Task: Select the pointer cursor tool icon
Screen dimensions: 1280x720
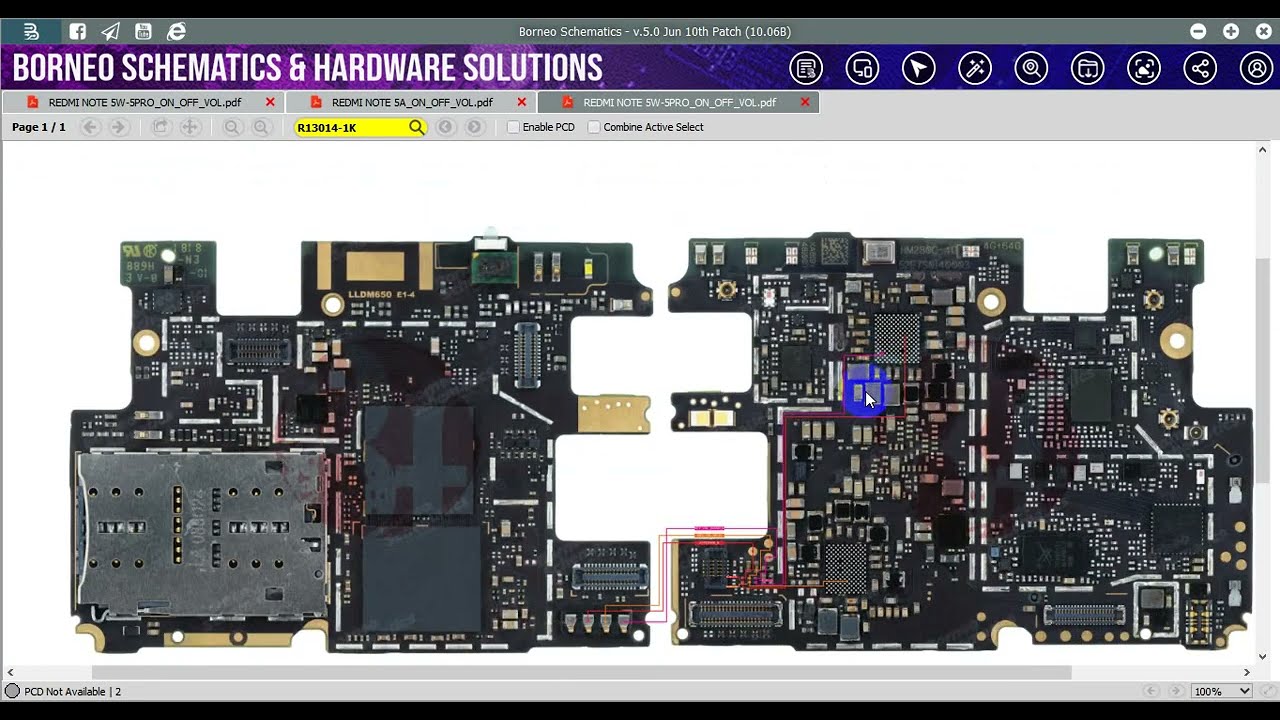Action: click(918, 68)
